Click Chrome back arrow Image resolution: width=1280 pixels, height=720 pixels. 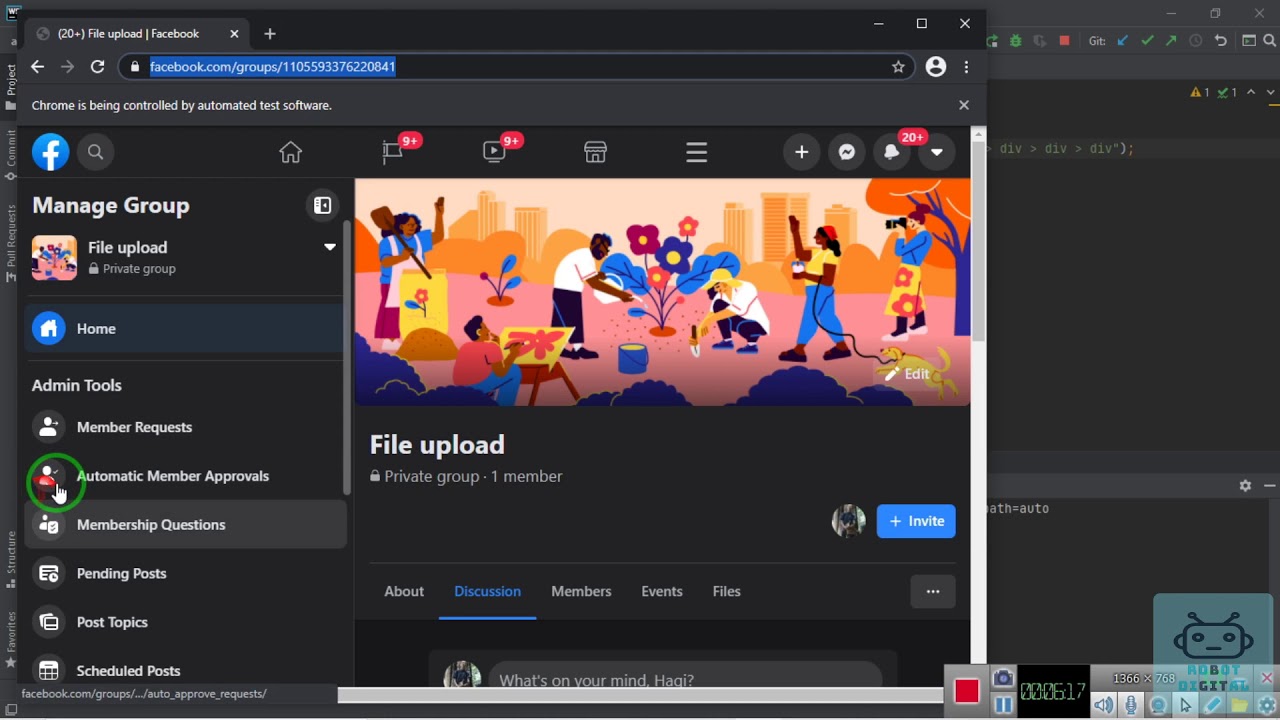[x=37, y=66]
